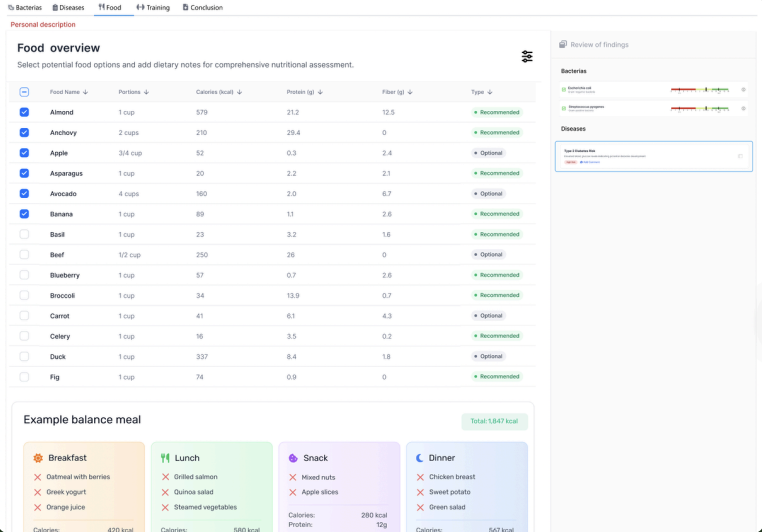
Task: Click the Streptococcus pyogenes range scale
Action: pos(702,107)
